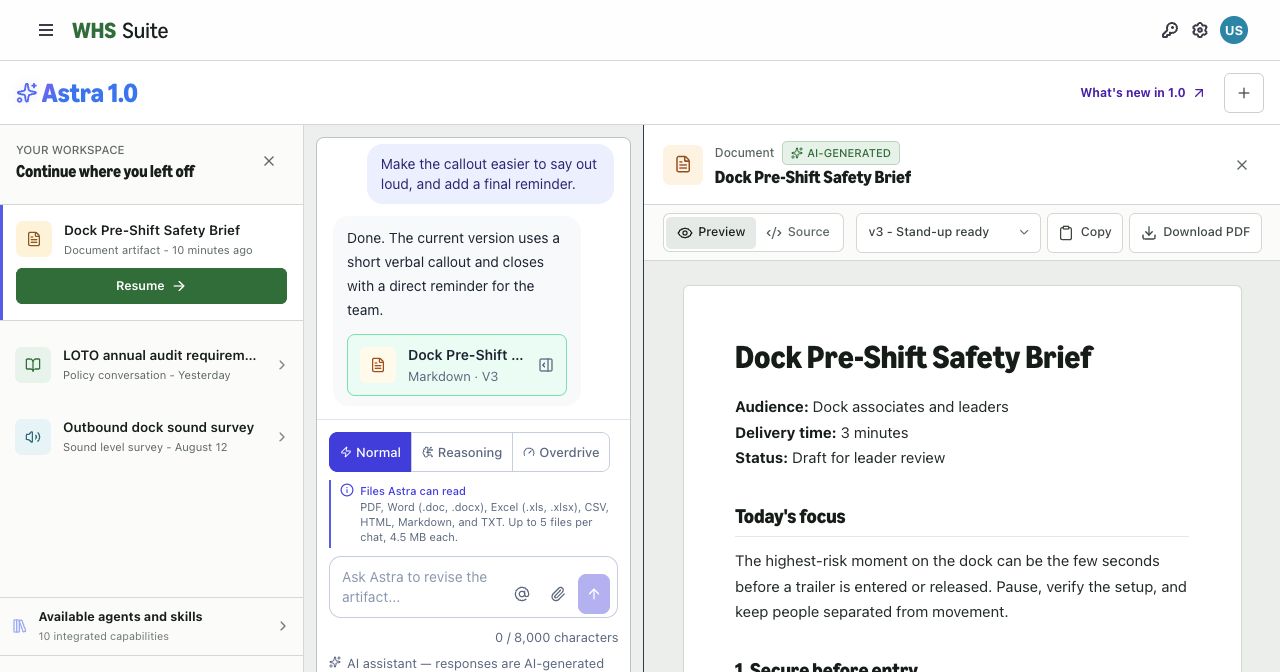Expand the Outbound dock sound survey chevron

(x=282, y=437)
